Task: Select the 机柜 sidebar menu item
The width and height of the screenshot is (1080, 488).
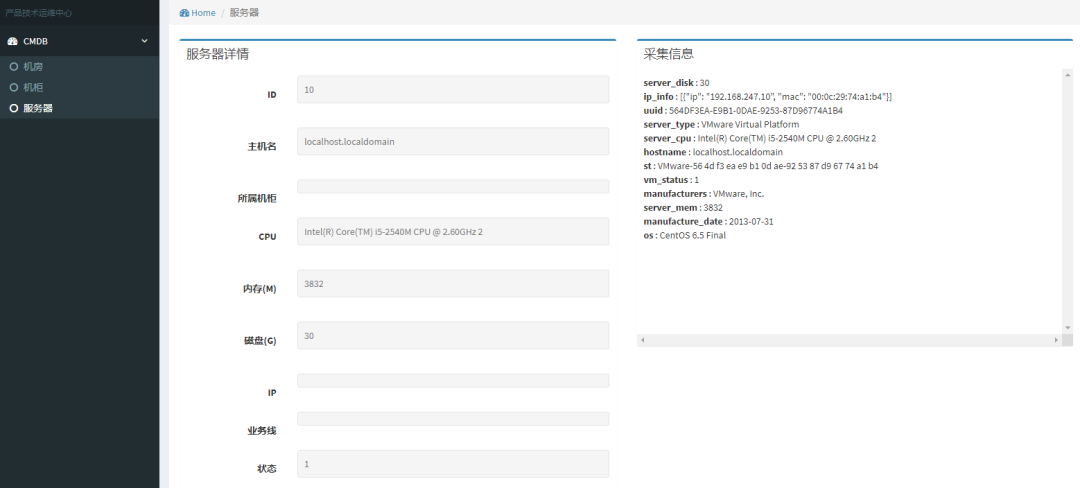Action: [33, 87]
